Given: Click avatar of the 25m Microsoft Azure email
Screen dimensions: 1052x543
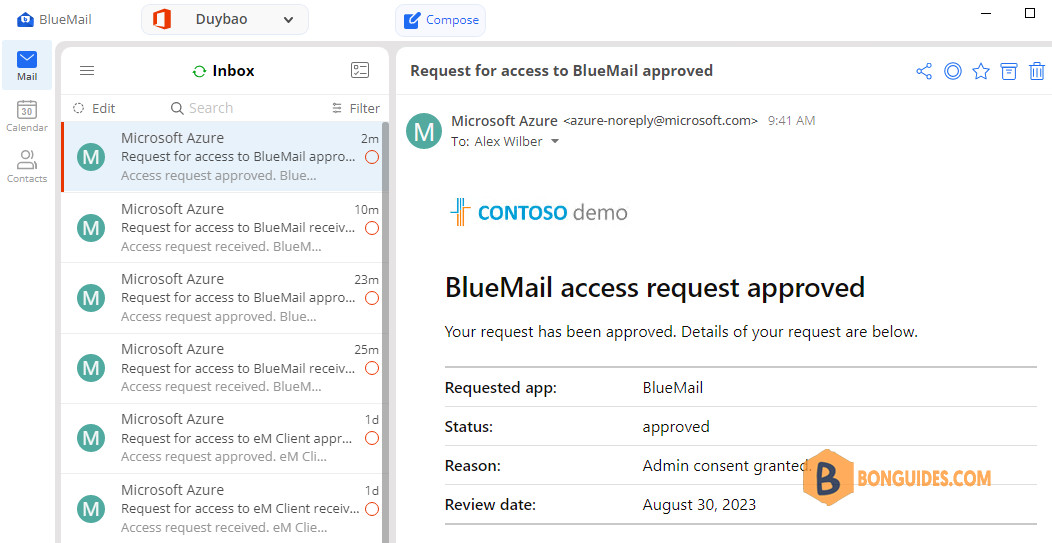Looking at the screenshot, I should (x=91, y=368).
